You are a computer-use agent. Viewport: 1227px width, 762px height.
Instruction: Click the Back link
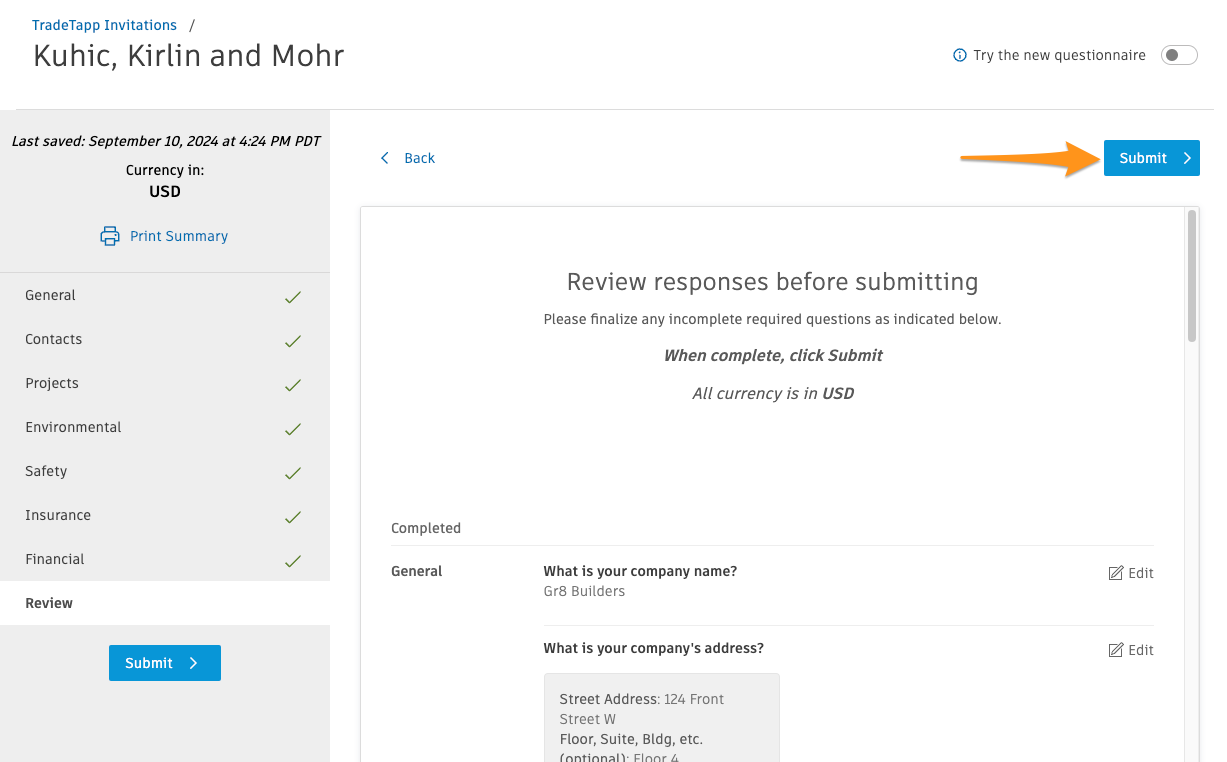(419, 157)
